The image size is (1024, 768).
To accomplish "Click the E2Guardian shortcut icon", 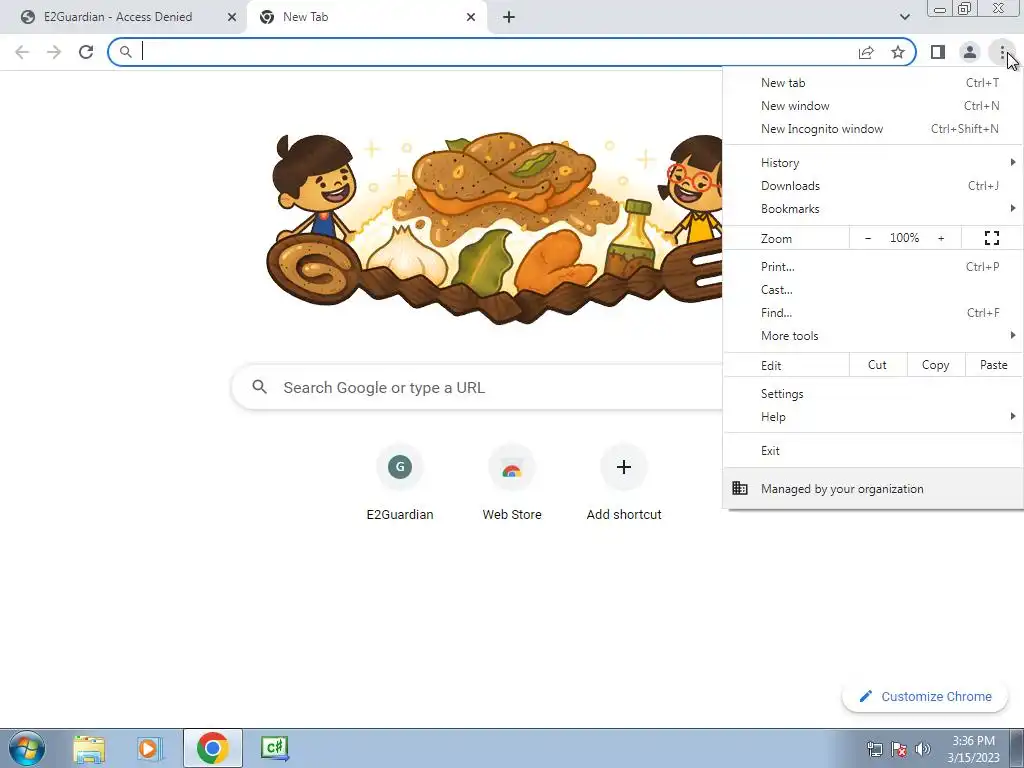I will (x=400, y=467).
